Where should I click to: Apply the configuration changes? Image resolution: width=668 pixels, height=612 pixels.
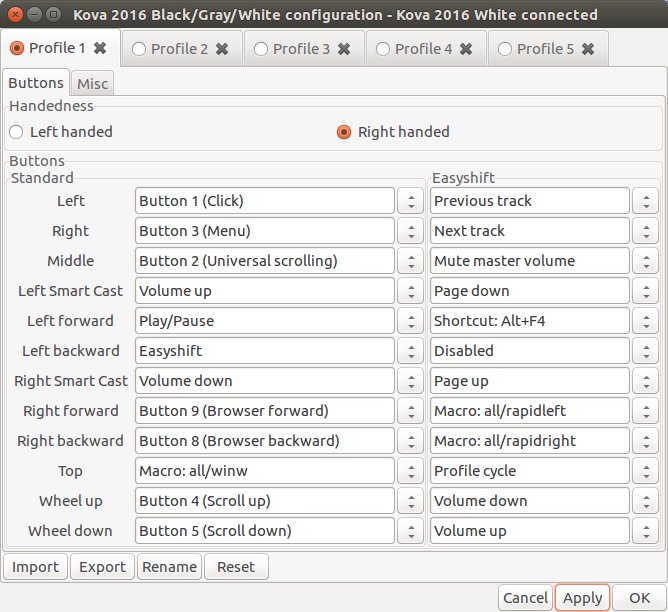pos(582,598)
